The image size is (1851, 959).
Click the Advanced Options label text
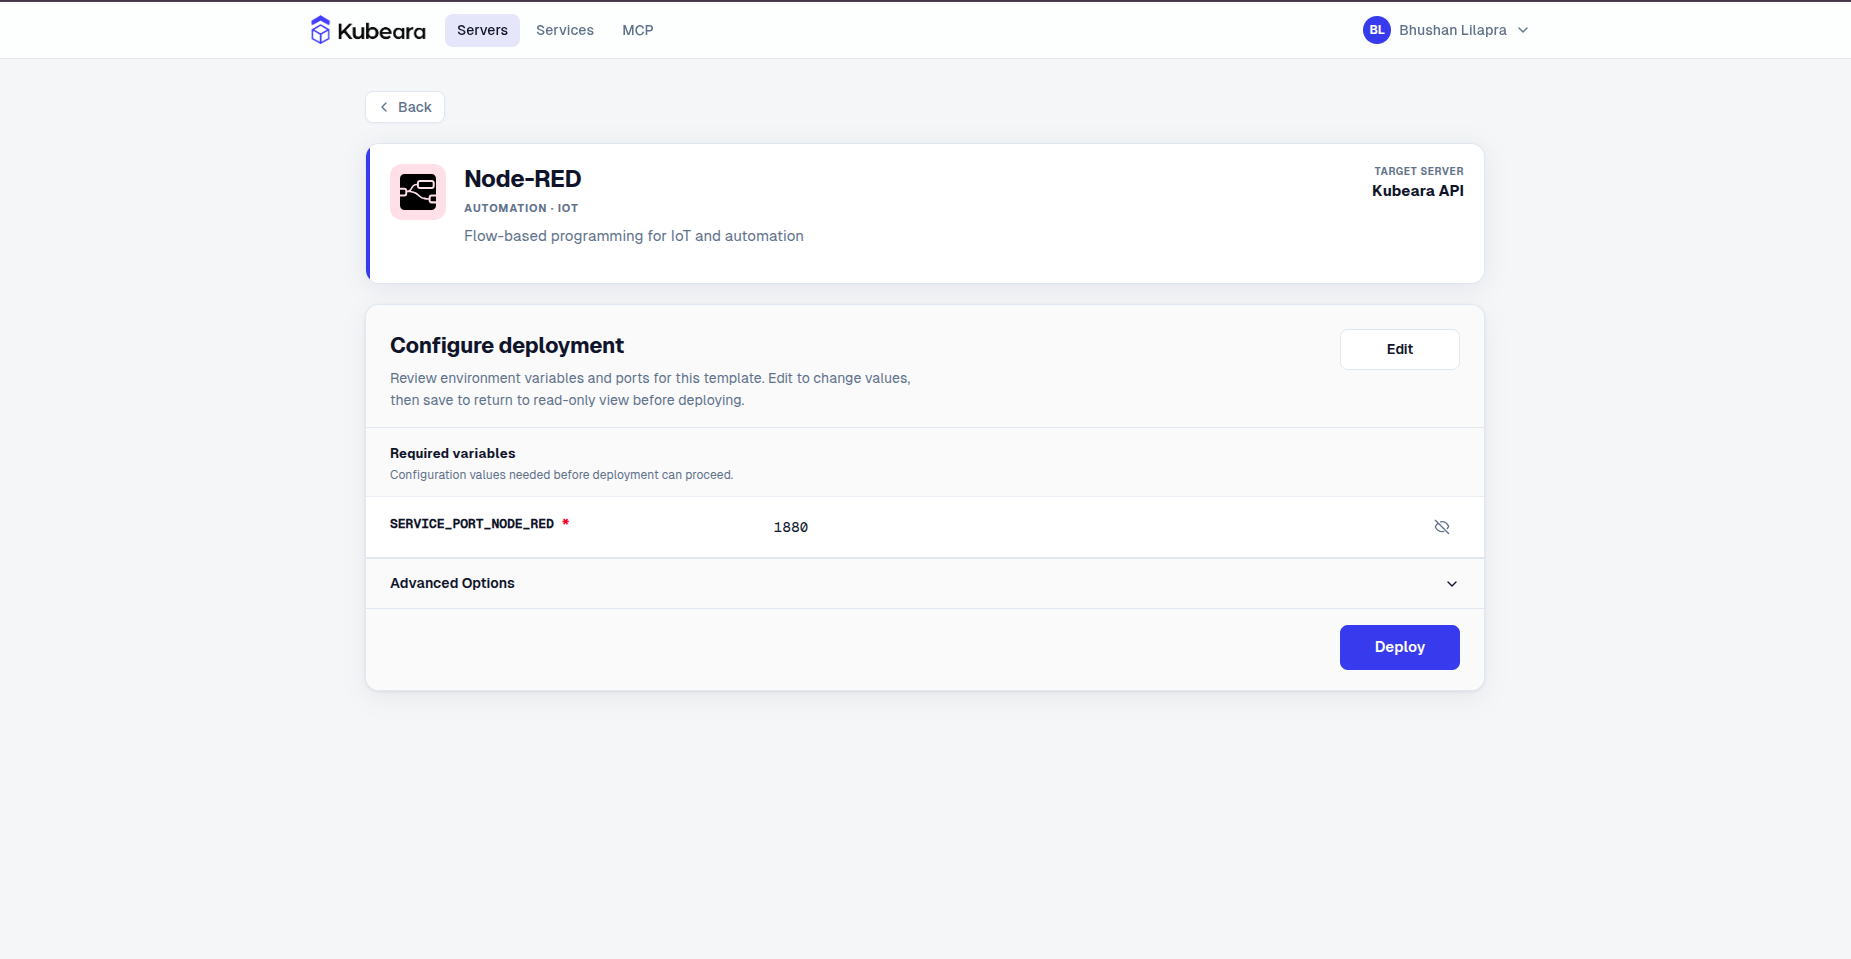452,583
